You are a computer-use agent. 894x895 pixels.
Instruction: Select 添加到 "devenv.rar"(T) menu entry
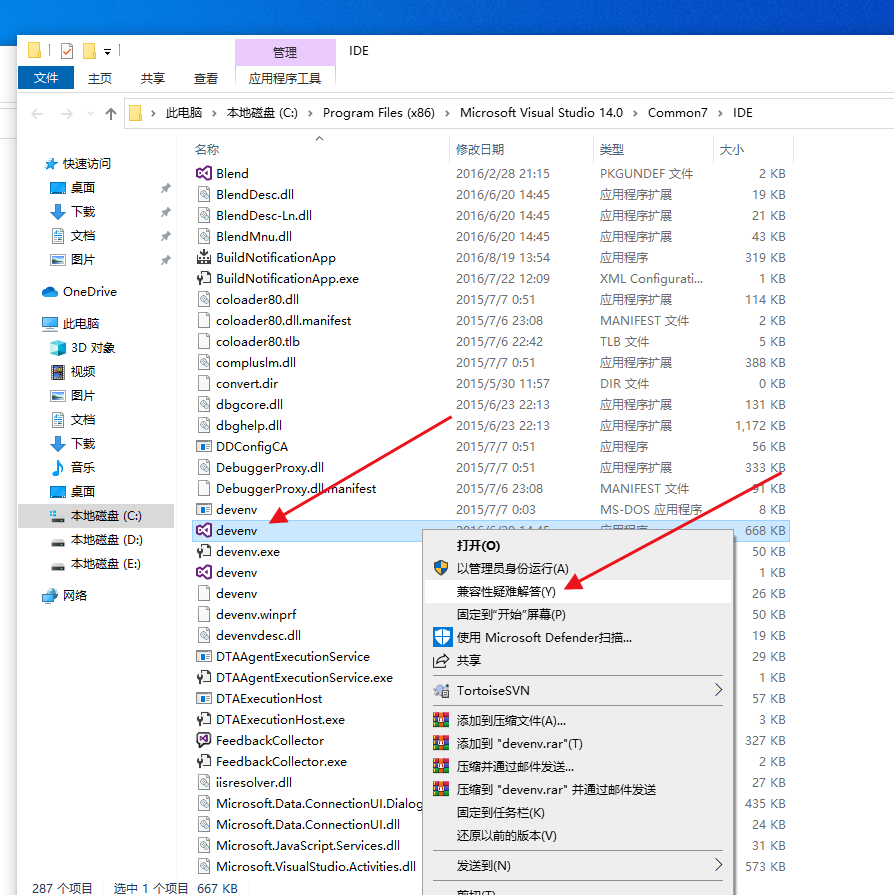point(578,743)
